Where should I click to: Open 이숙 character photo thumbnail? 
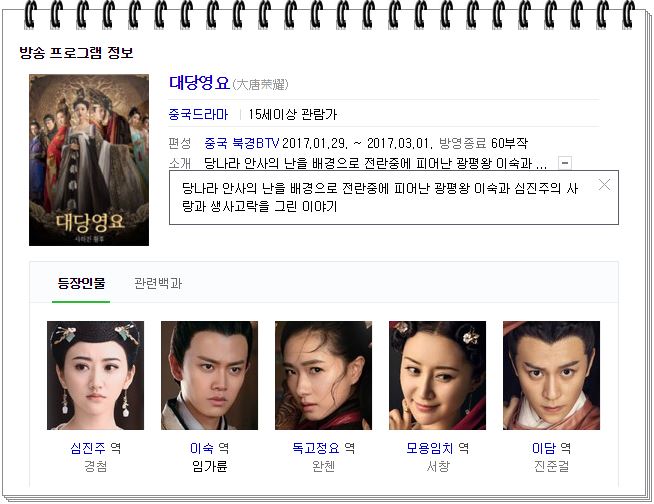(x=209, y=375)
